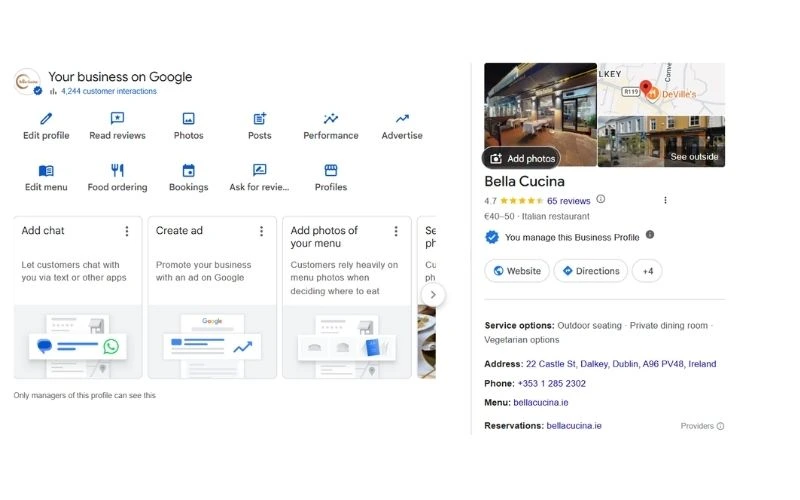The width and height of the screenshot is (800, 500).
Task: Click 'Promote your business with an ad' text
Action: click(x=204, y=271)
